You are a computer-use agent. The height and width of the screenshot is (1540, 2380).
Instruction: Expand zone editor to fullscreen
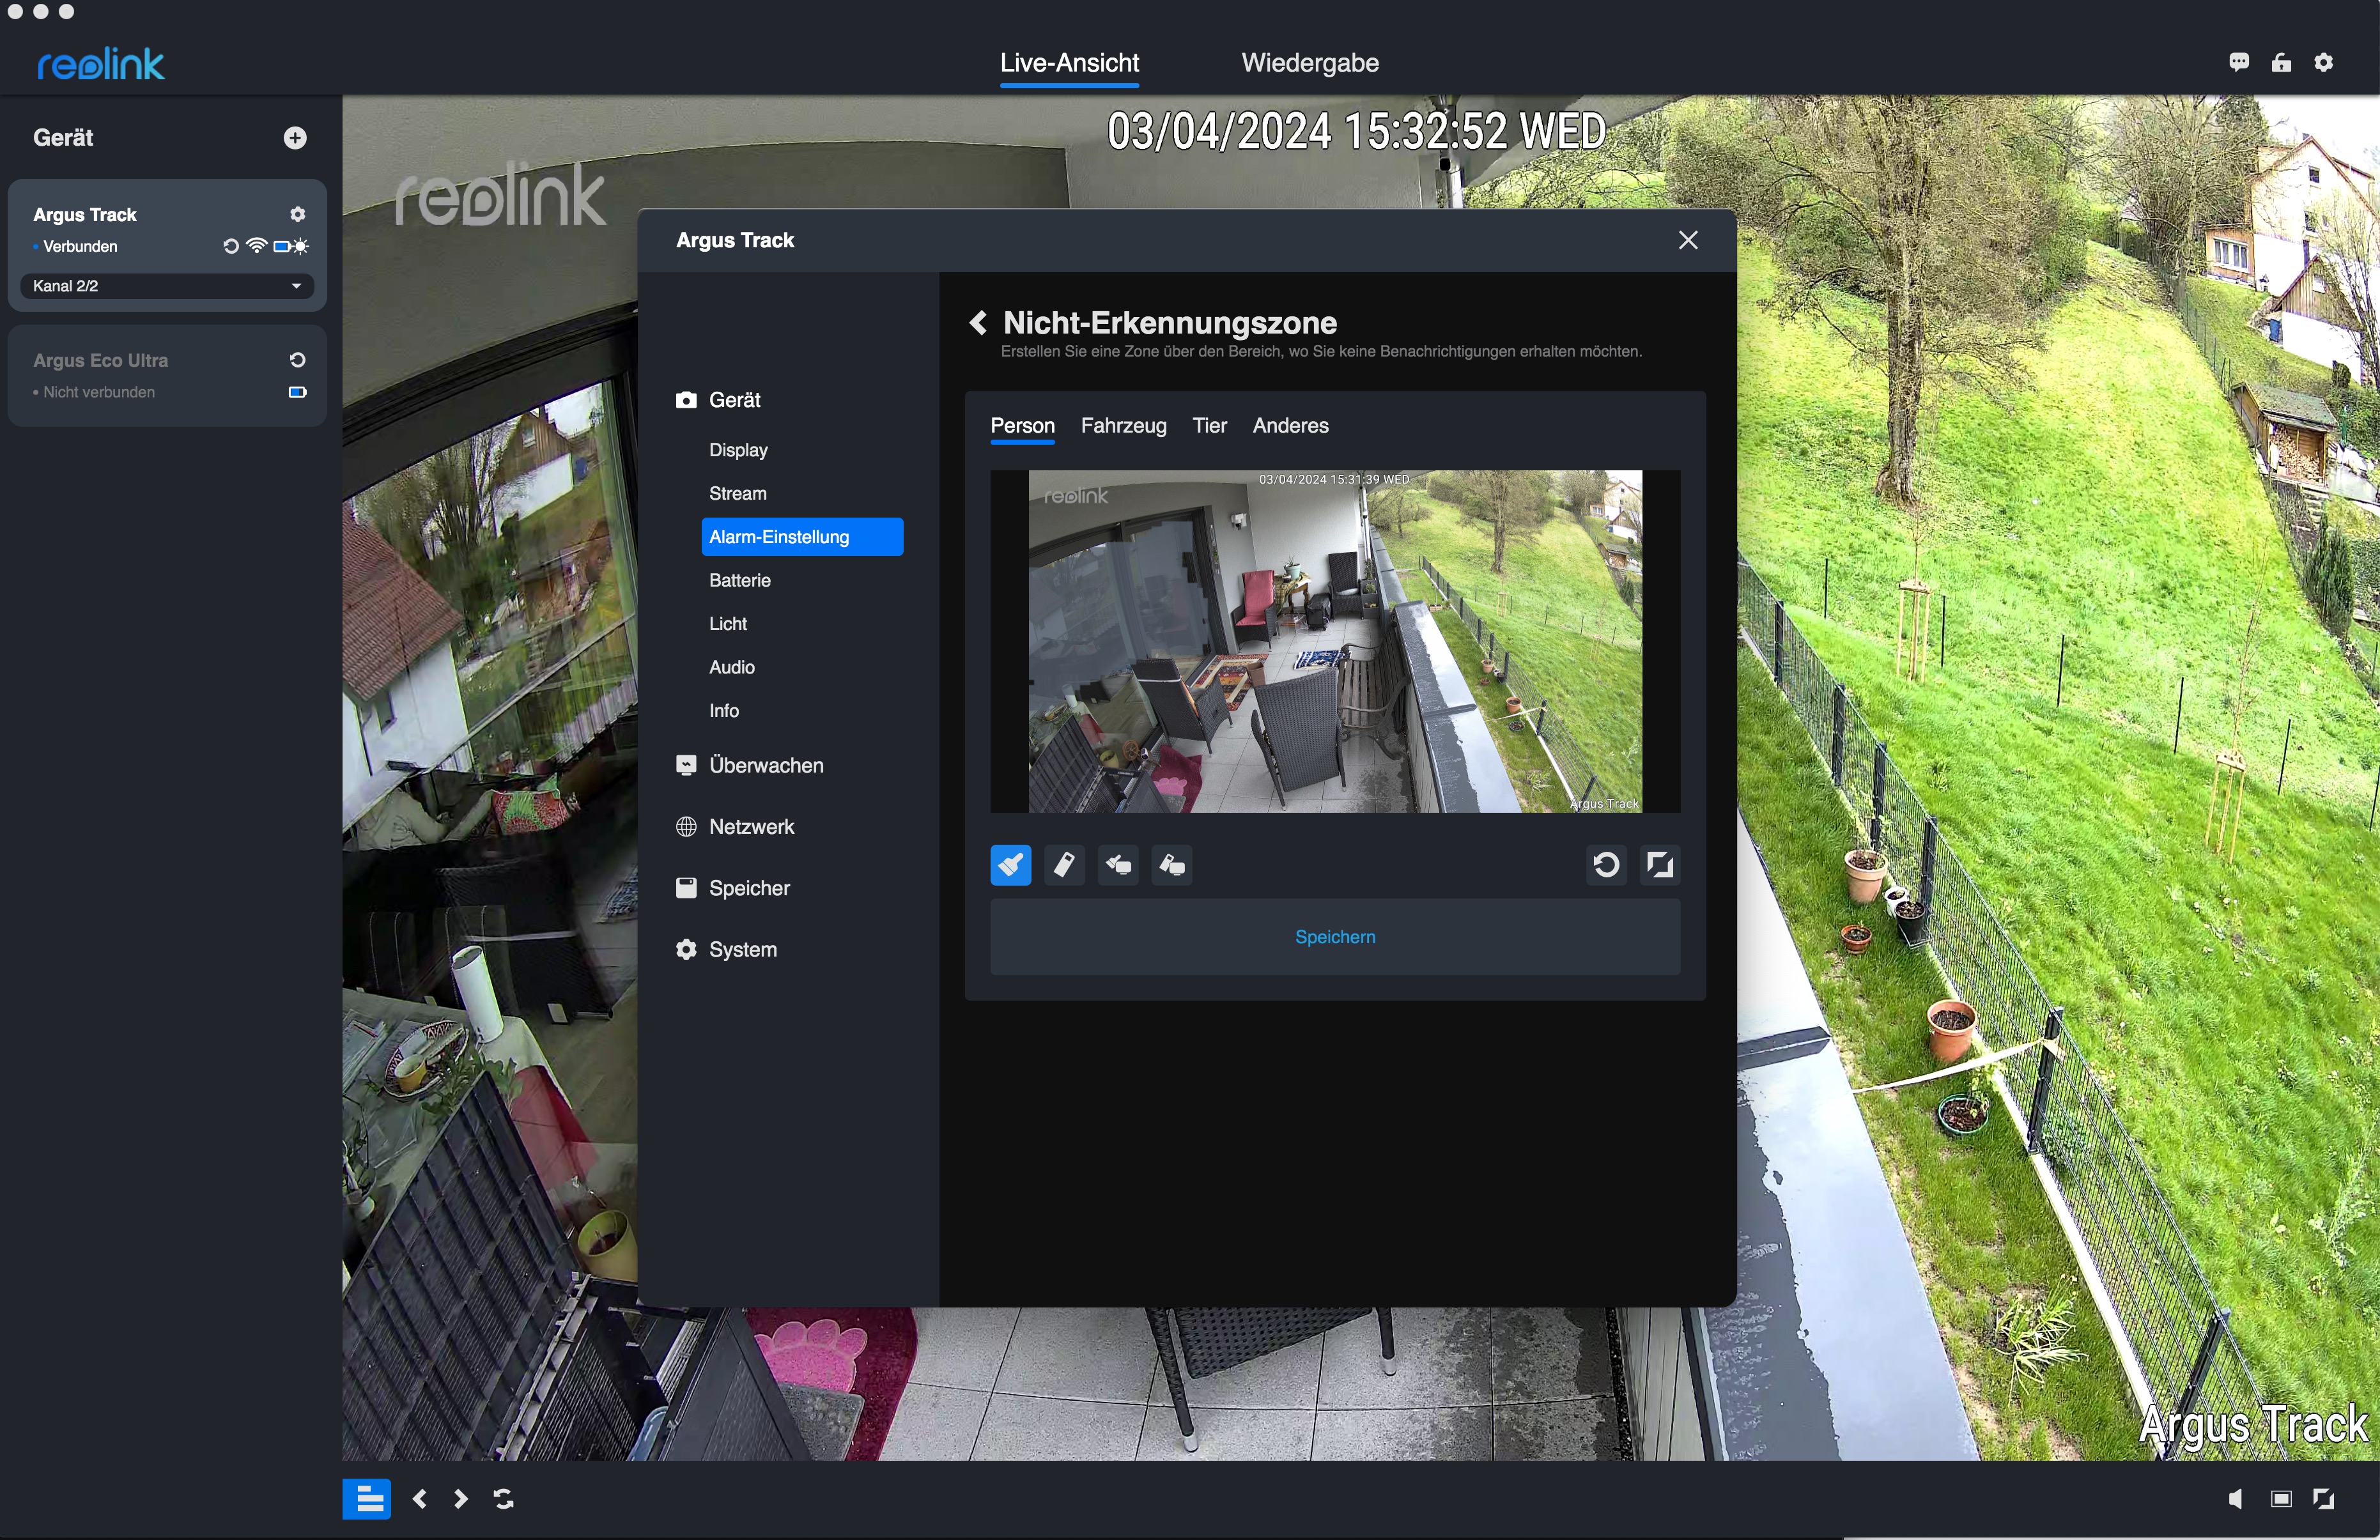tap(1660, 865)
